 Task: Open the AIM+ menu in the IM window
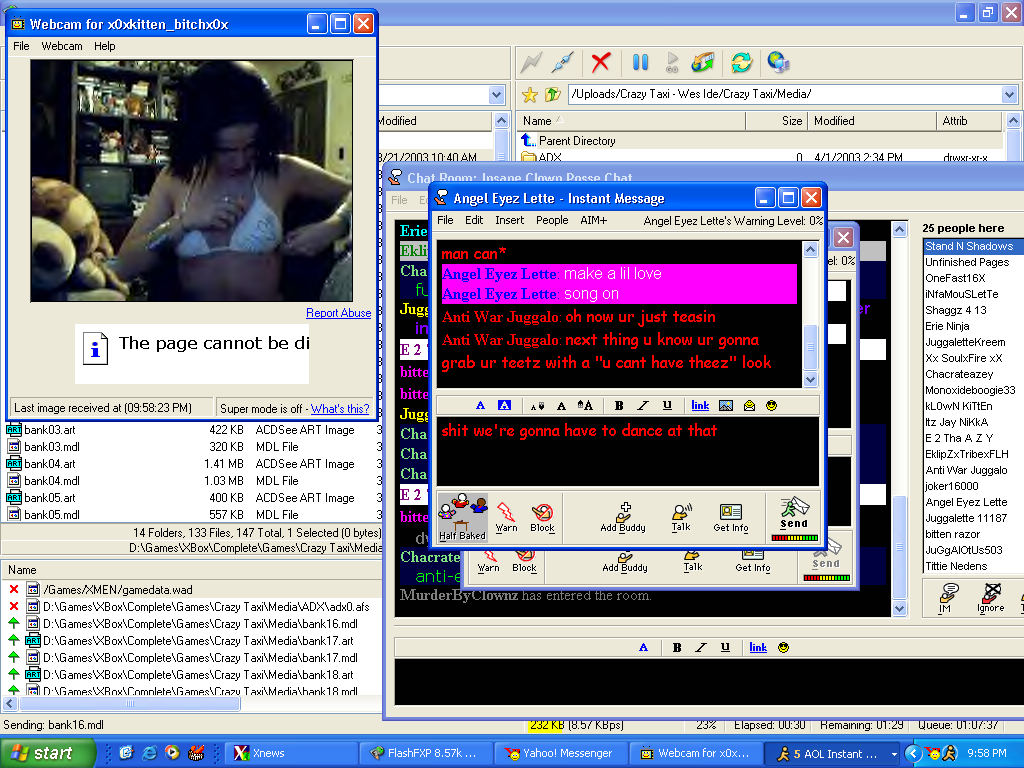tap(593, 220)
